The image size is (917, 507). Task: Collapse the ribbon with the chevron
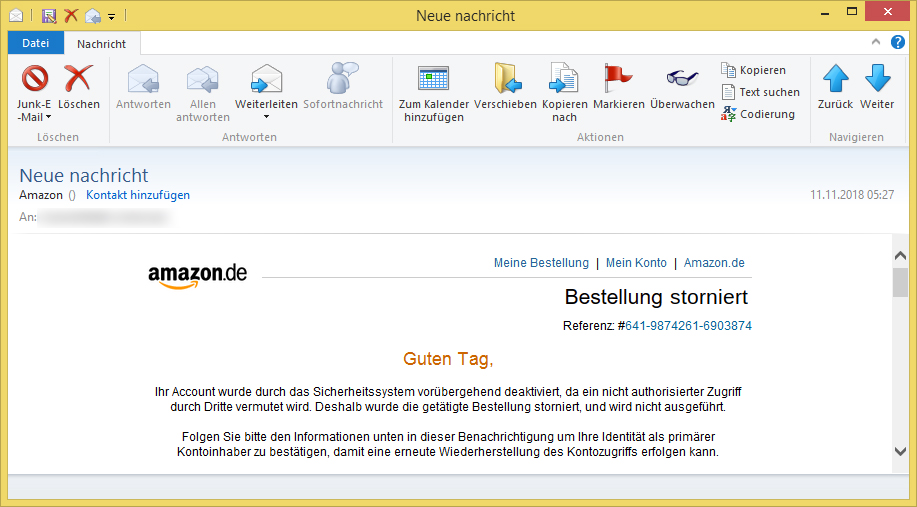pyautogui.click(x=875, y=42)
